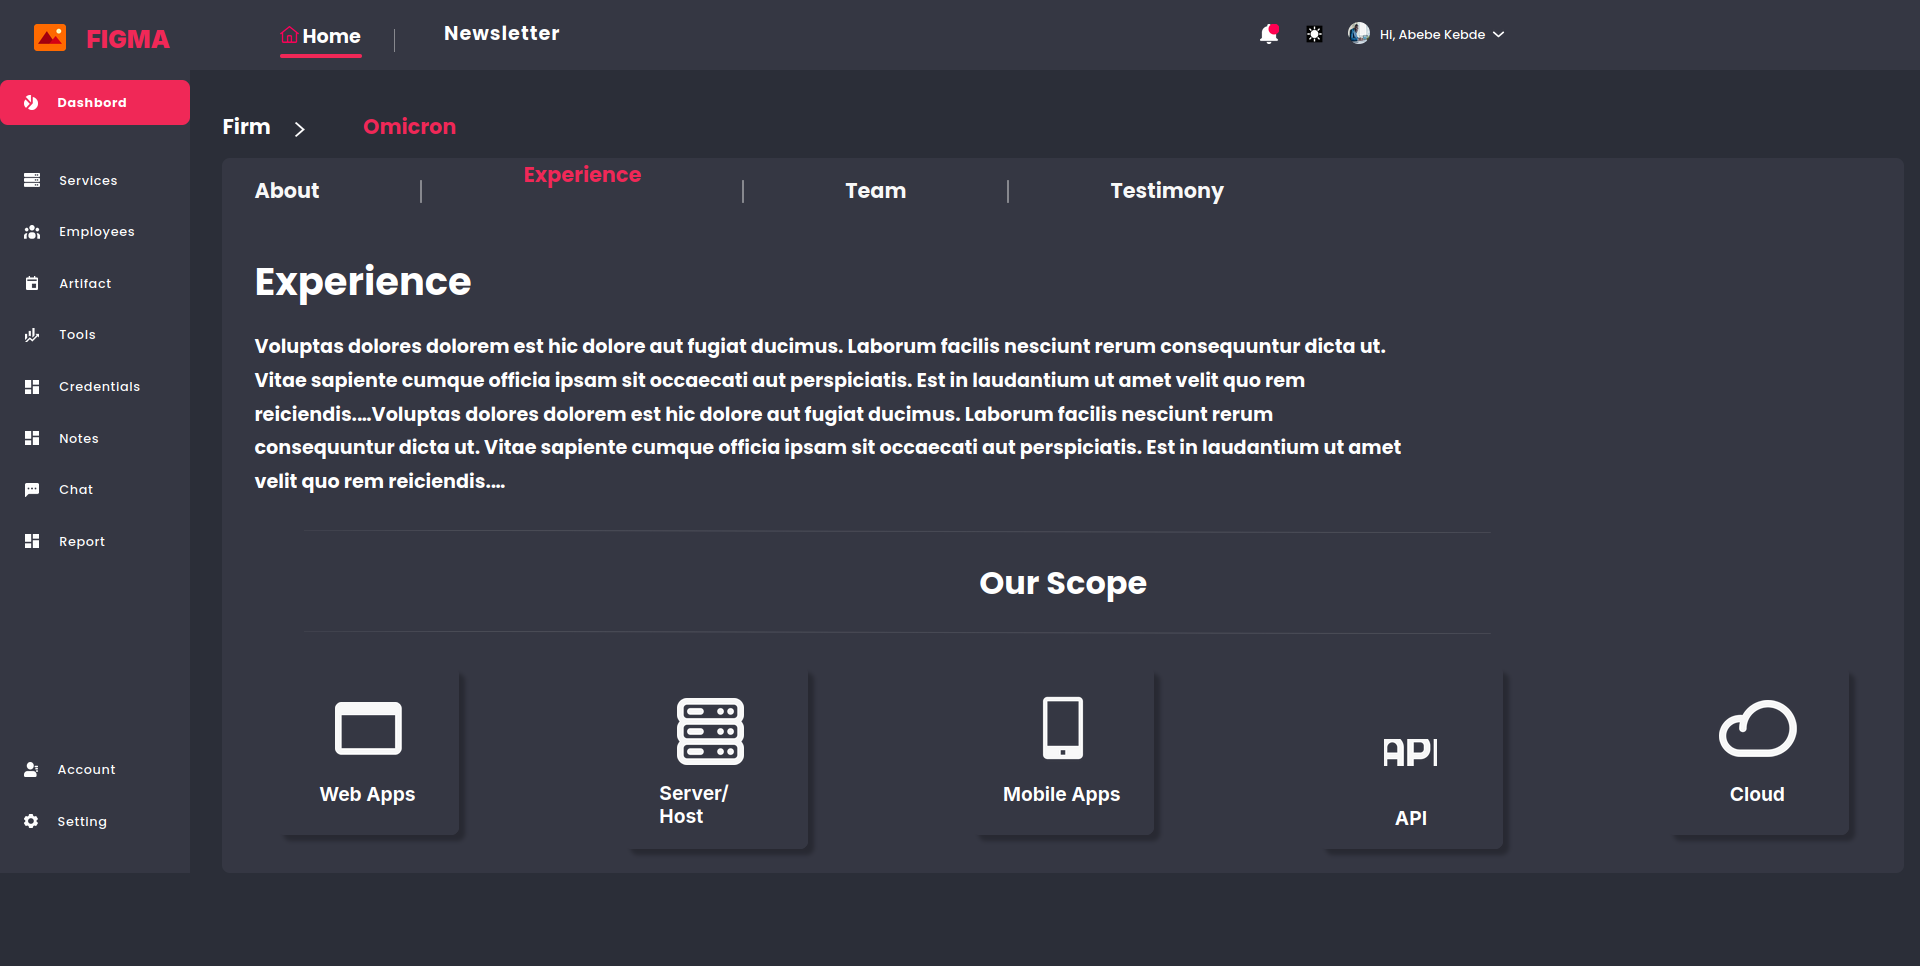Click the Mobile Apps phone icon
This screenshot has height=966, width=1920.
pyautogui.click(x=1062, y=728)
